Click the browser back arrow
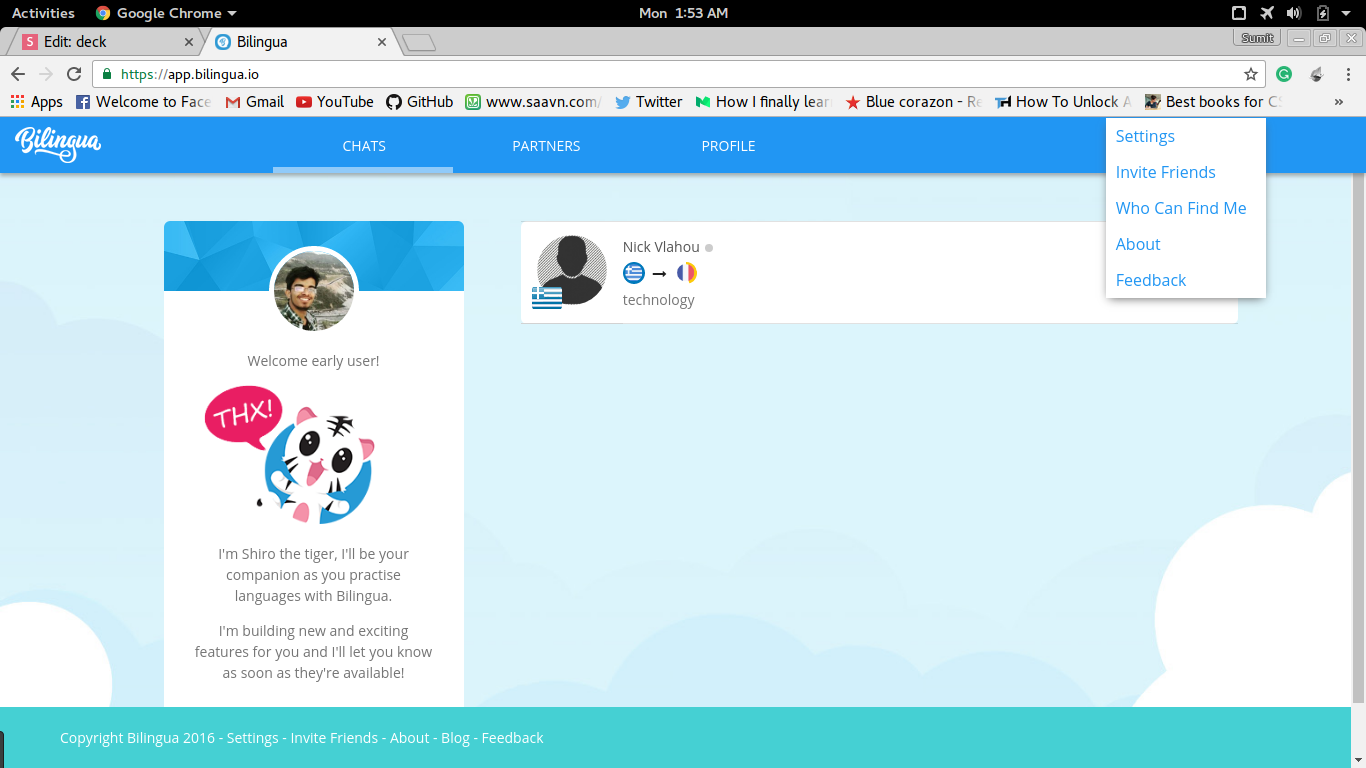Viewport: 1366px width, 768px height. click(18, 74)
